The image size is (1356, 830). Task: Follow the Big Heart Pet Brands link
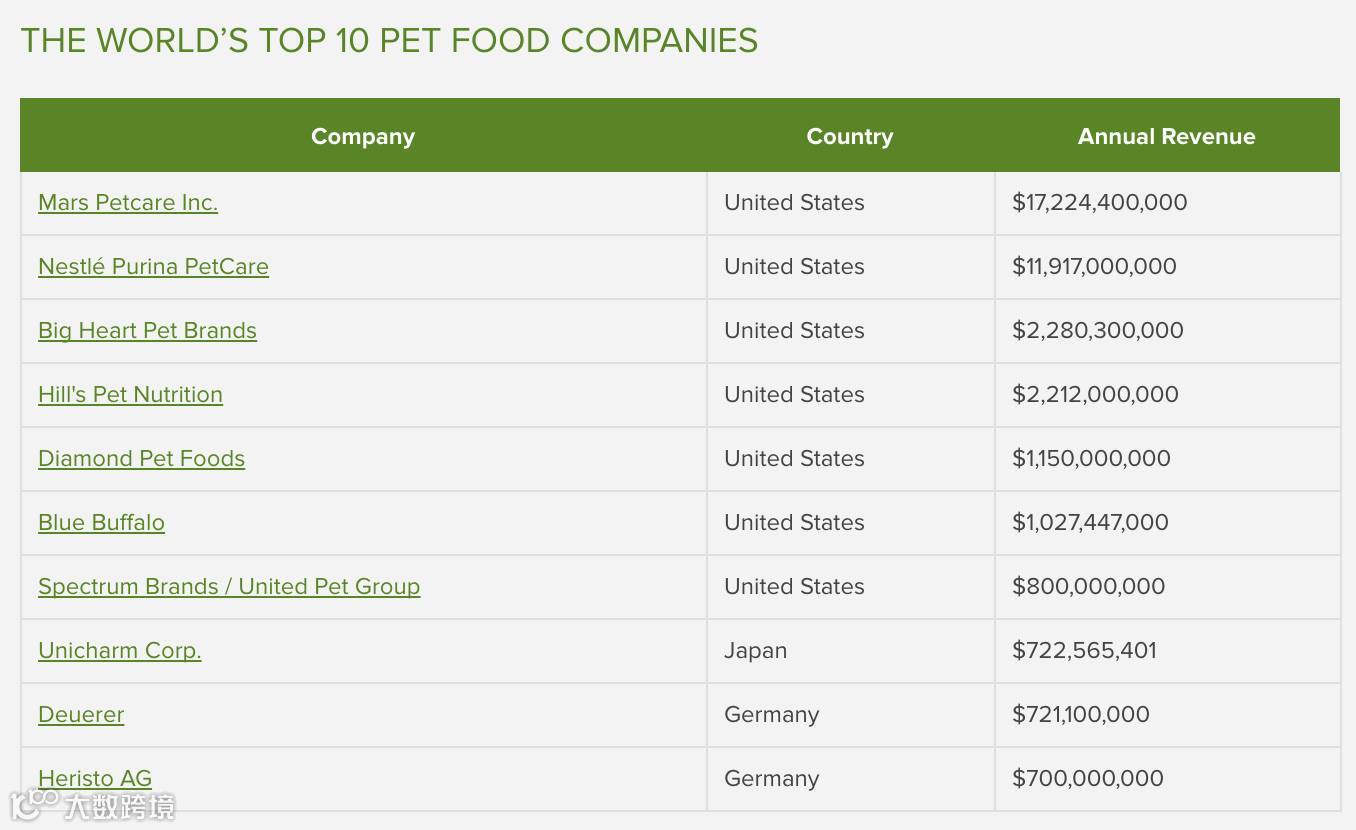147,331
